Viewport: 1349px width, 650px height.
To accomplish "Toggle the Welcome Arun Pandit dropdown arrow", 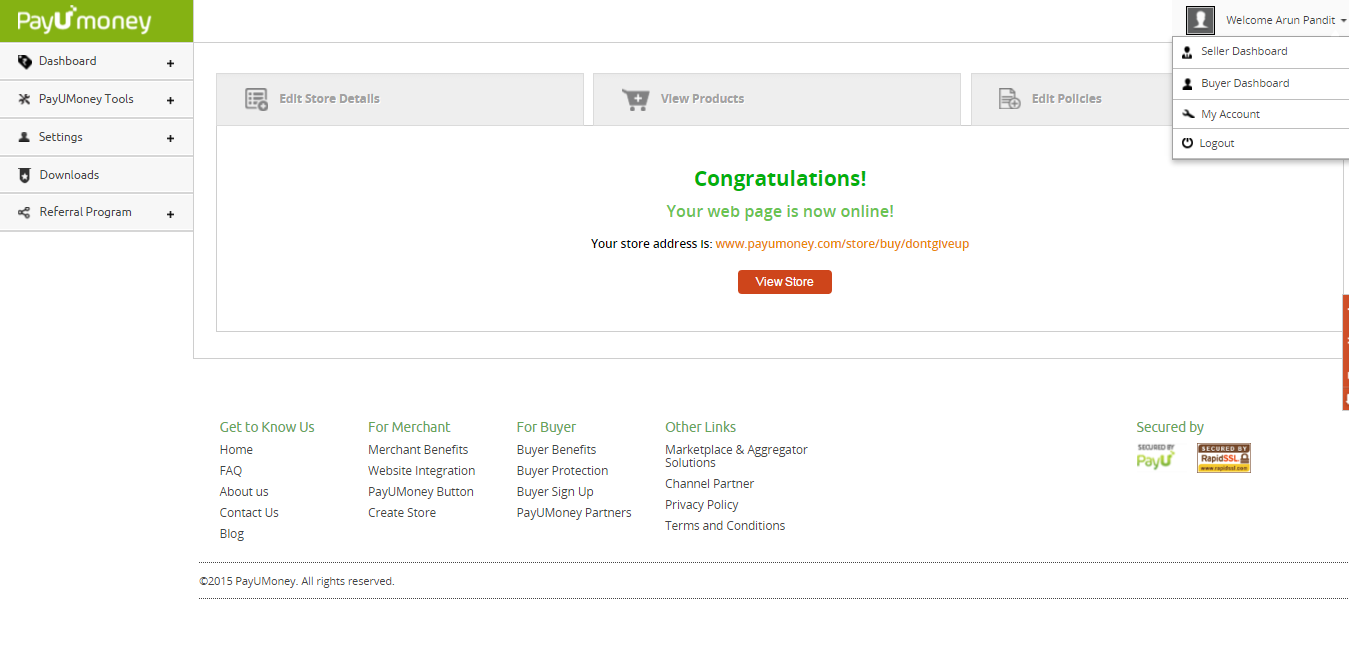I will (x=1344, y=20).
